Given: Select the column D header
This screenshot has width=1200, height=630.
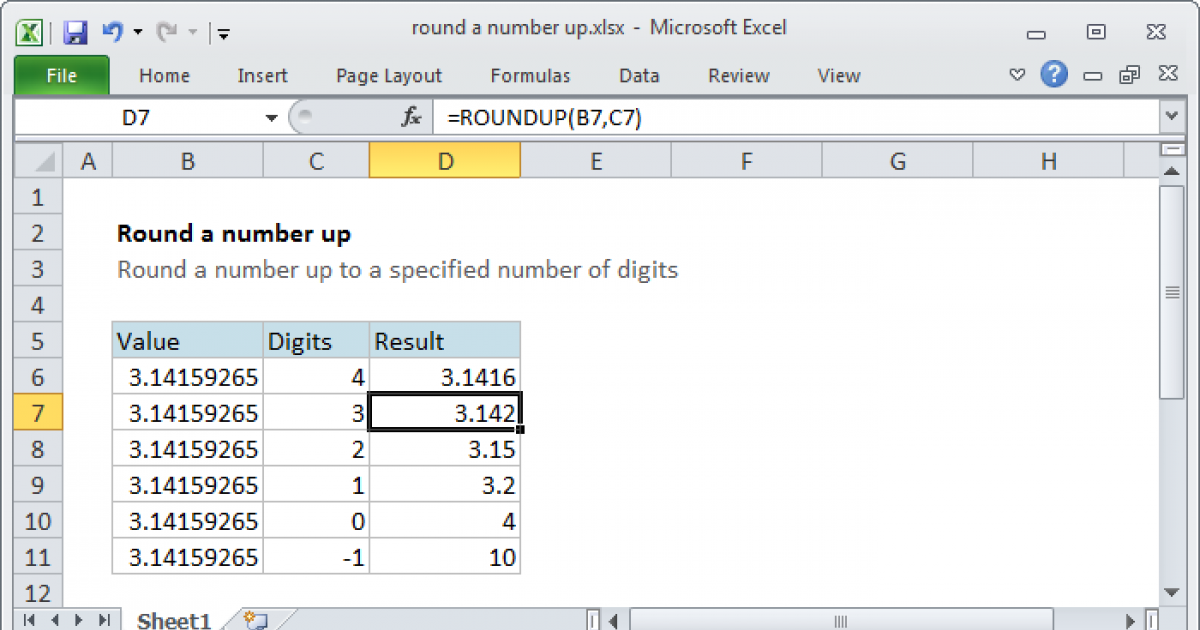Looking at the screenshot, I should click(x=445, y=160).
